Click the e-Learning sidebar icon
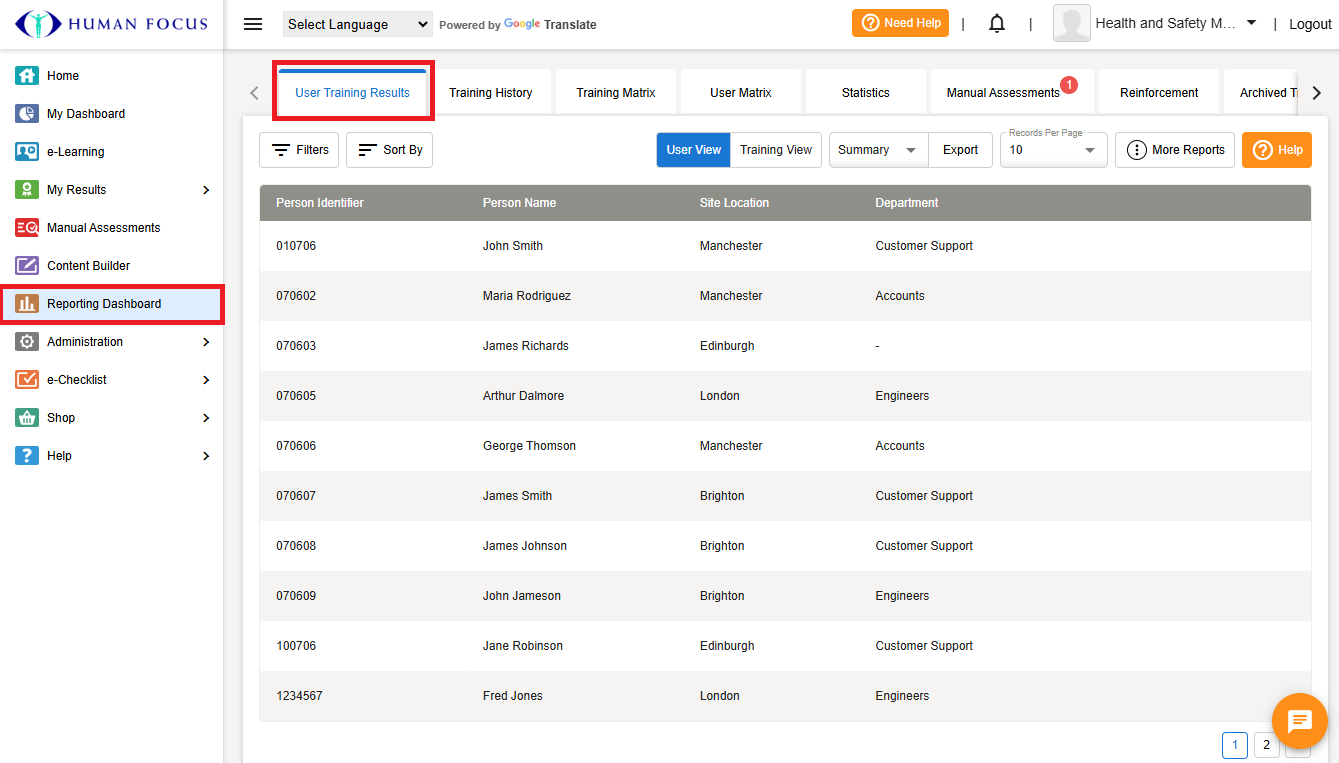This screenshot has height=763, width=1339. coord(27,152)
